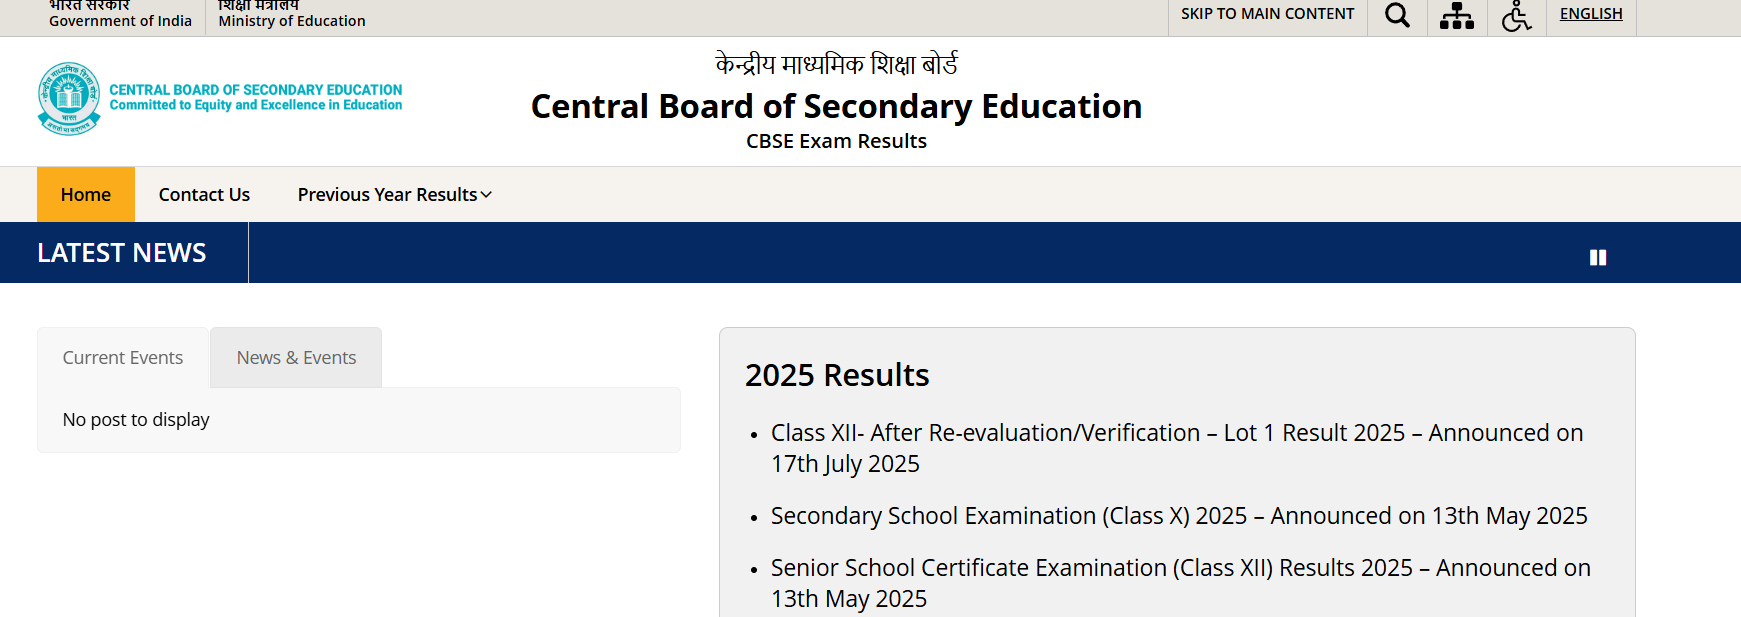This screenshot has width=1741, height=617.
Task: Pause the Latest News ticker
Action: tap(1598, 257)
